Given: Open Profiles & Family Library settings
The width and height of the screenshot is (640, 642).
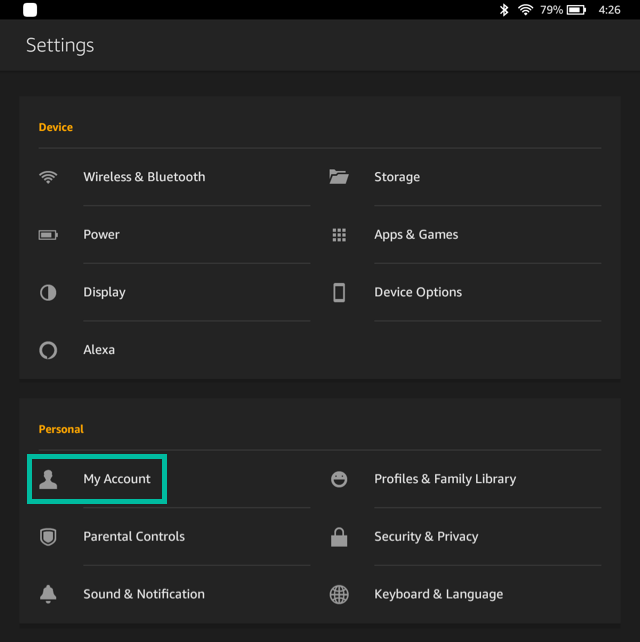Looking at the screenshot, I should 445,479.
